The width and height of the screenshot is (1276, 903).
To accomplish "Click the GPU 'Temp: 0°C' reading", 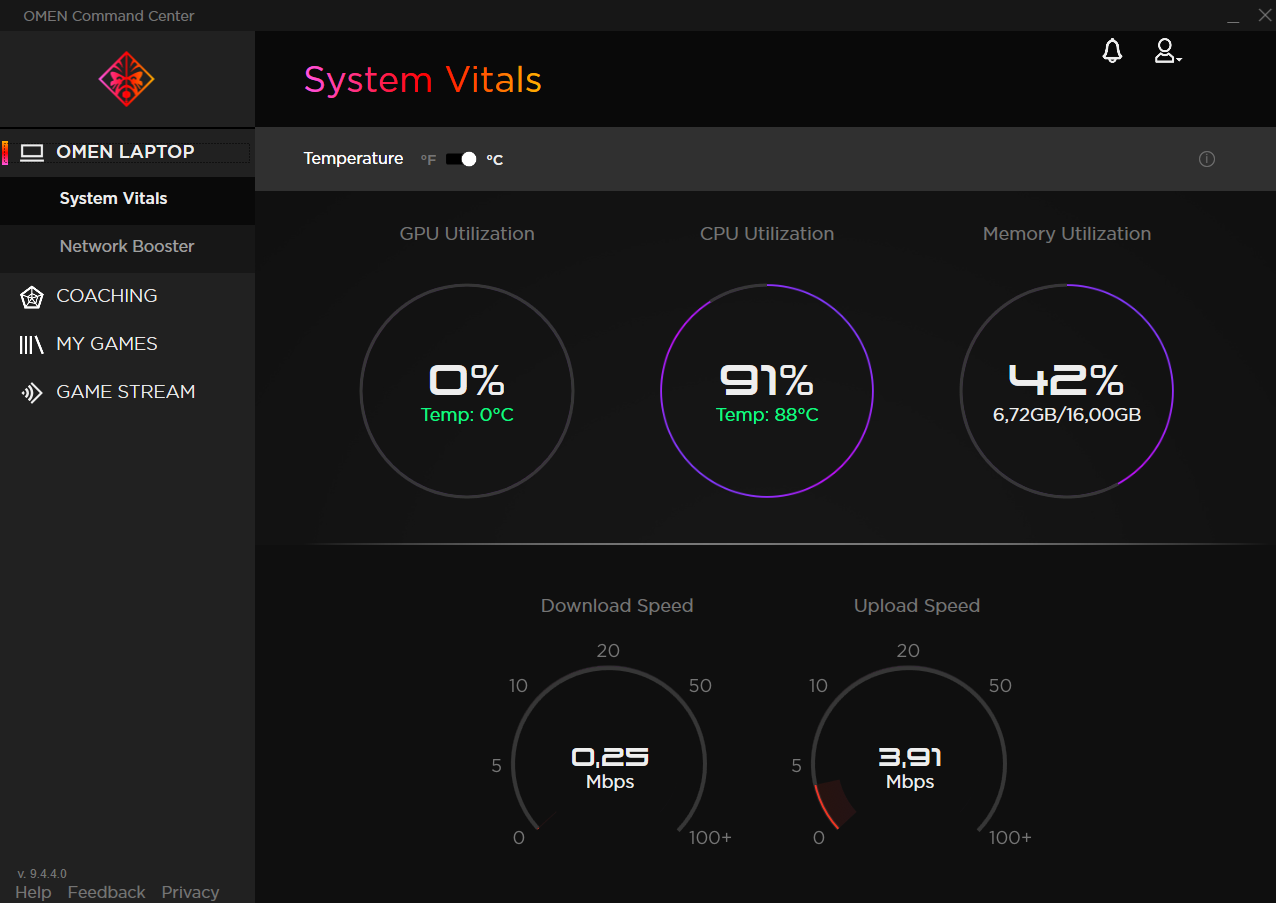I will pyautogui.click(x=467, y=415).
